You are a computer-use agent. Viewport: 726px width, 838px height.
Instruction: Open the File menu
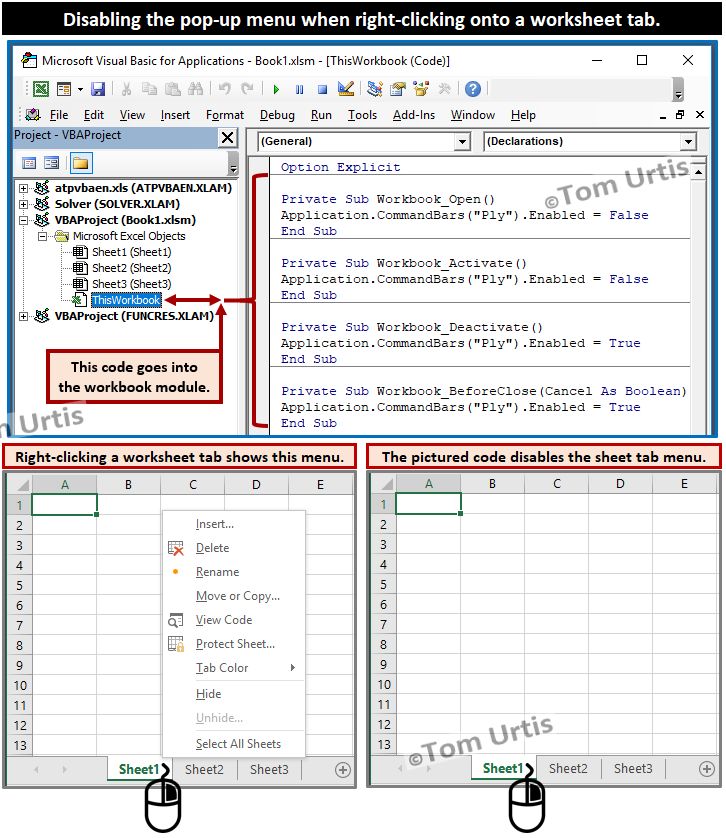(59, 115)
